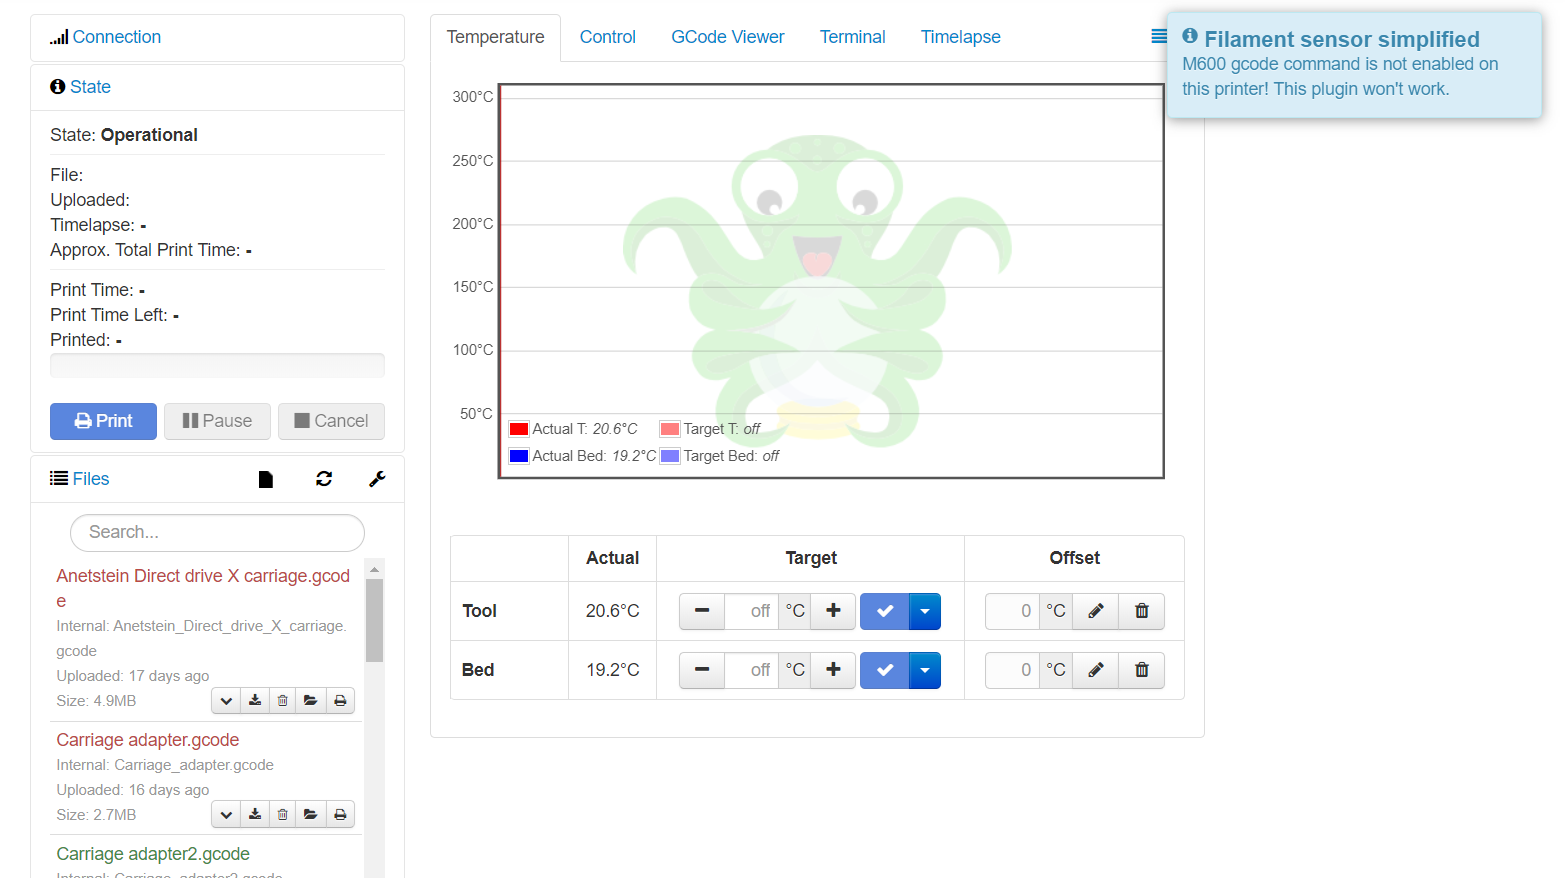This screenshot has height=878, width=1565.
Task: Collapse the Files panel
Action: [91, 479]
